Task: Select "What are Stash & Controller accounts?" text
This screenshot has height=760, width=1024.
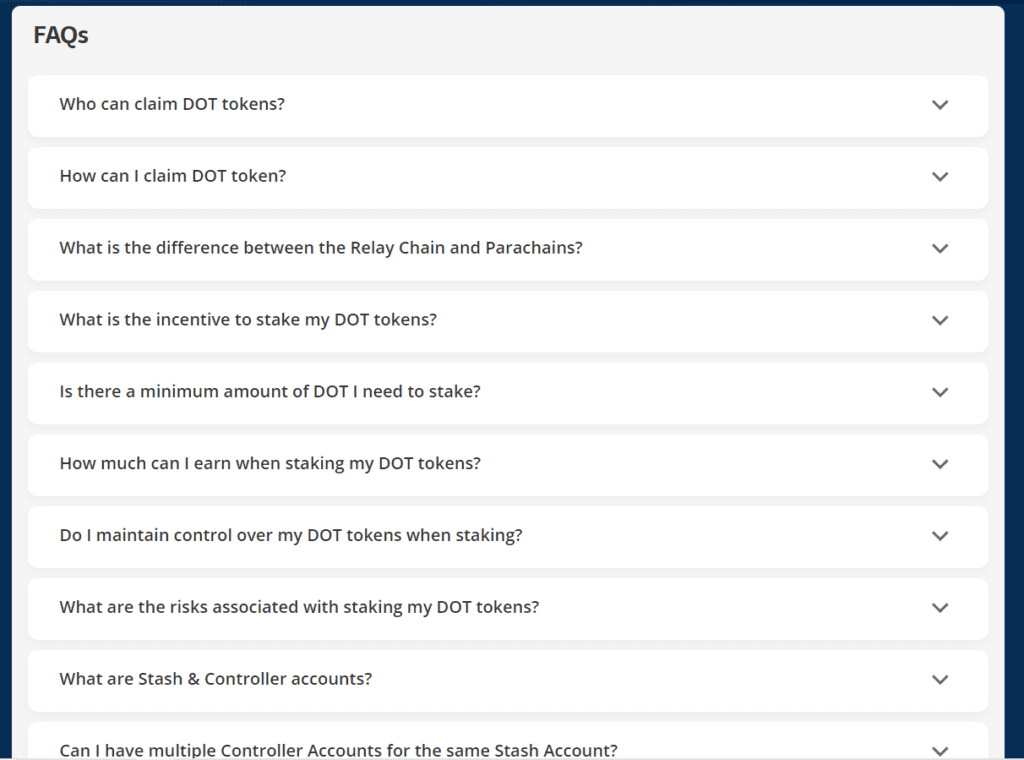Action: coord(216,680)
